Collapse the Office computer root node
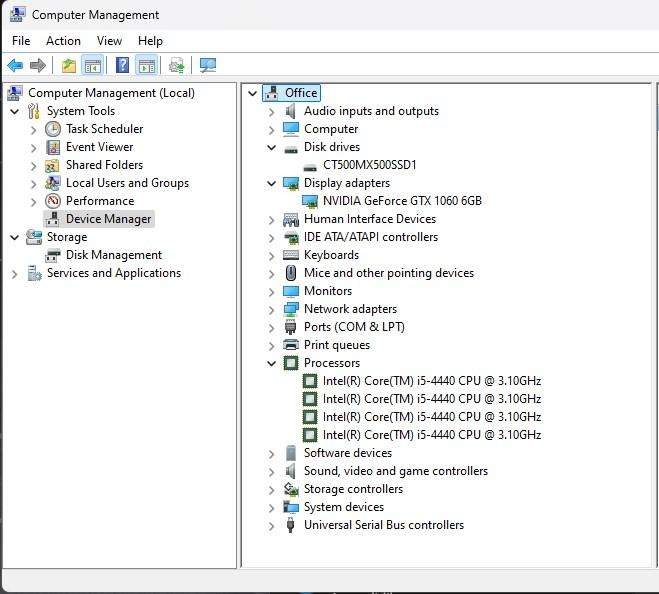The width and height of the screenshot is (659, 594). pyautogui.click(x=252, y=93)
